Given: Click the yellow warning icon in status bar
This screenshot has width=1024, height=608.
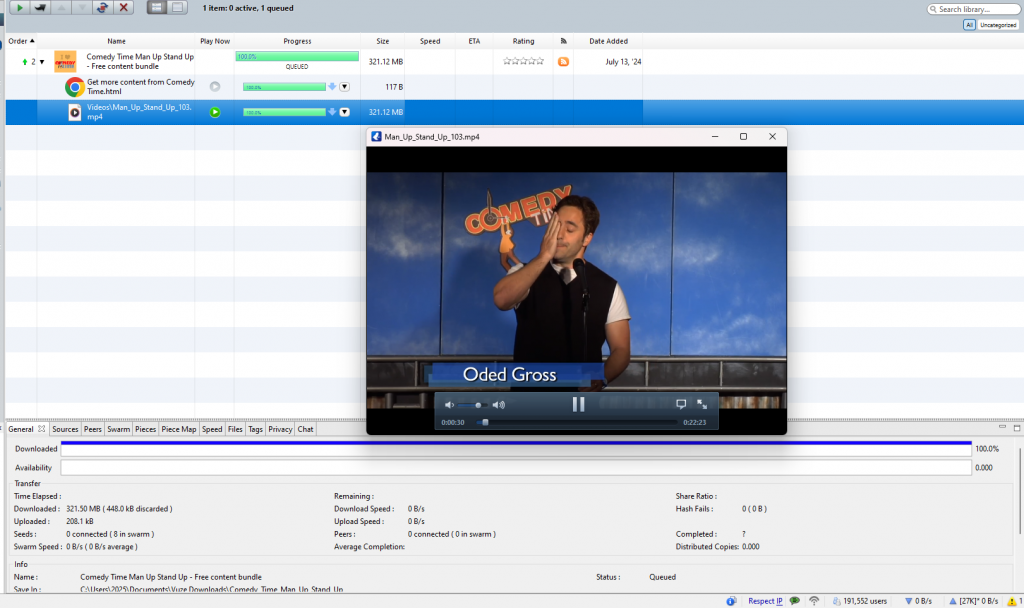Looking at the screenshot, I should (x=1012, y=601).
